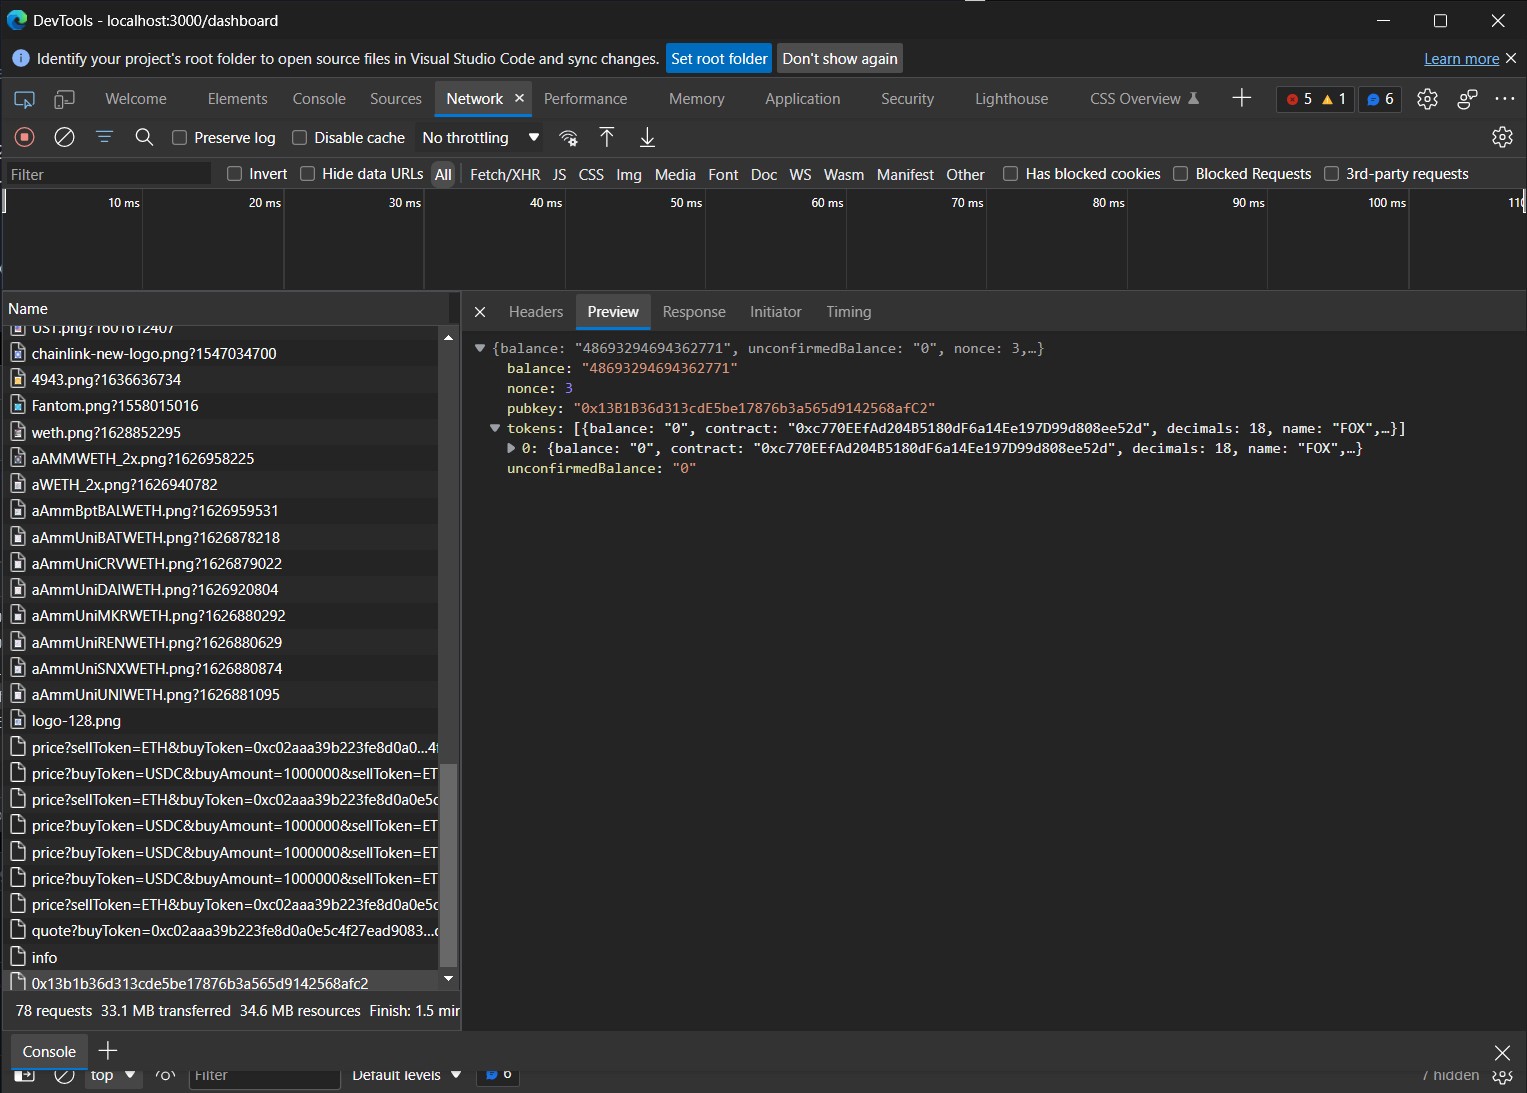
Task: Open the No throttling dropdown
Action: [478, 137]
